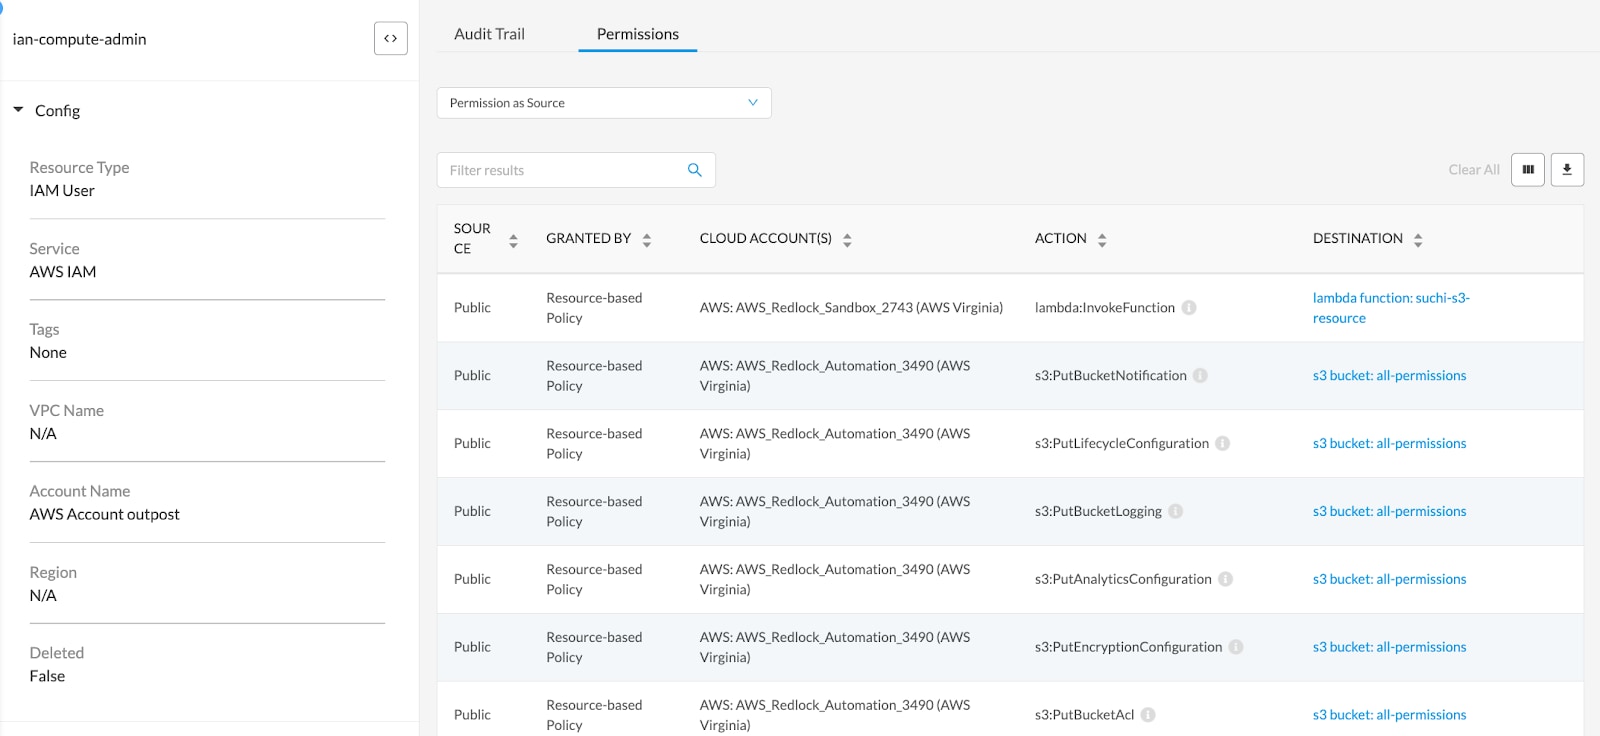Show info for s3:PutAnalyticsConfiguration action
The image size is (1600, 736).
coord(1225,580)
